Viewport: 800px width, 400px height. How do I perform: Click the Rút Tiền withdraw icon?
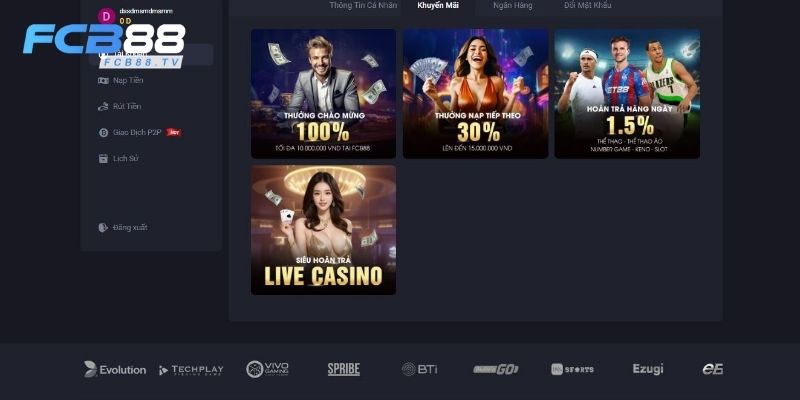pos(103,106)
